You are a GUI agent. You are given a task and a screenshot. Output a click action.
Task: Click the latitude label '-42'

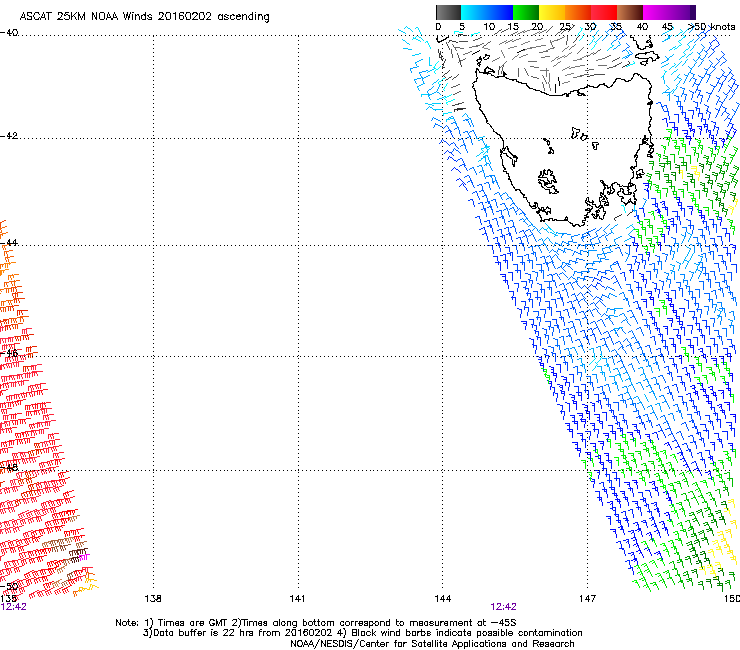pos(9,136)
